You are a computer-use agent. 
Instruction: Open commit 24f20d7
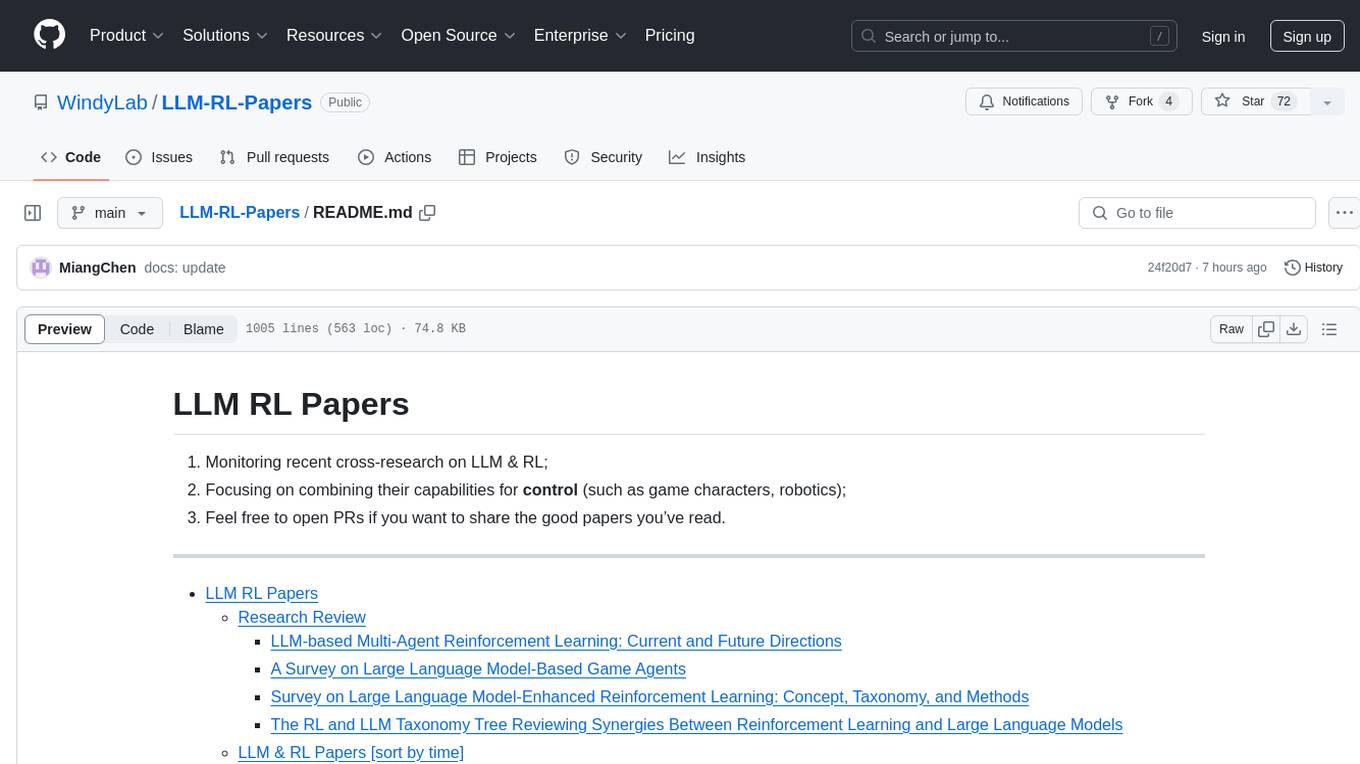[x=1169, y=268]
